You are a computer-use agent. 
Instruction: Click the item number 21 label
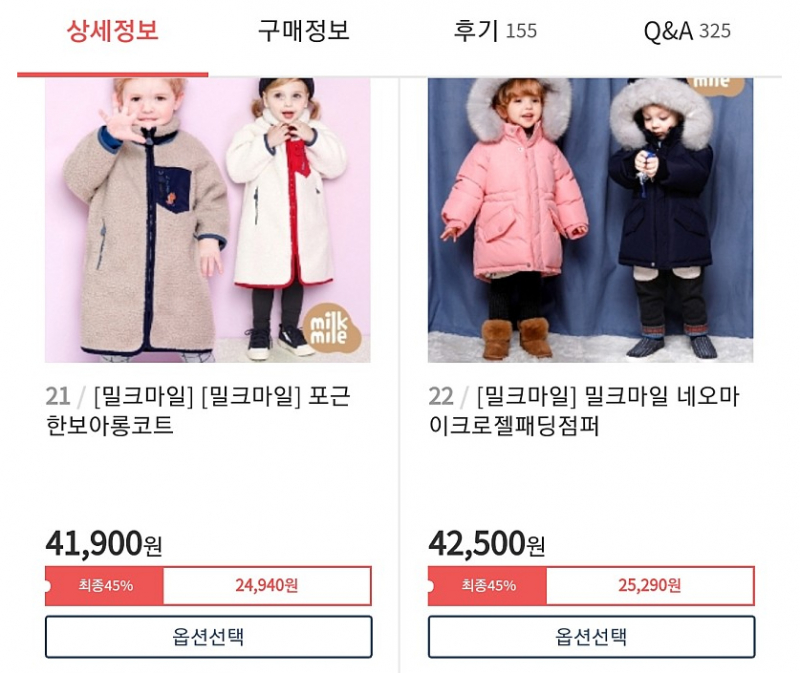pos(58,396)
